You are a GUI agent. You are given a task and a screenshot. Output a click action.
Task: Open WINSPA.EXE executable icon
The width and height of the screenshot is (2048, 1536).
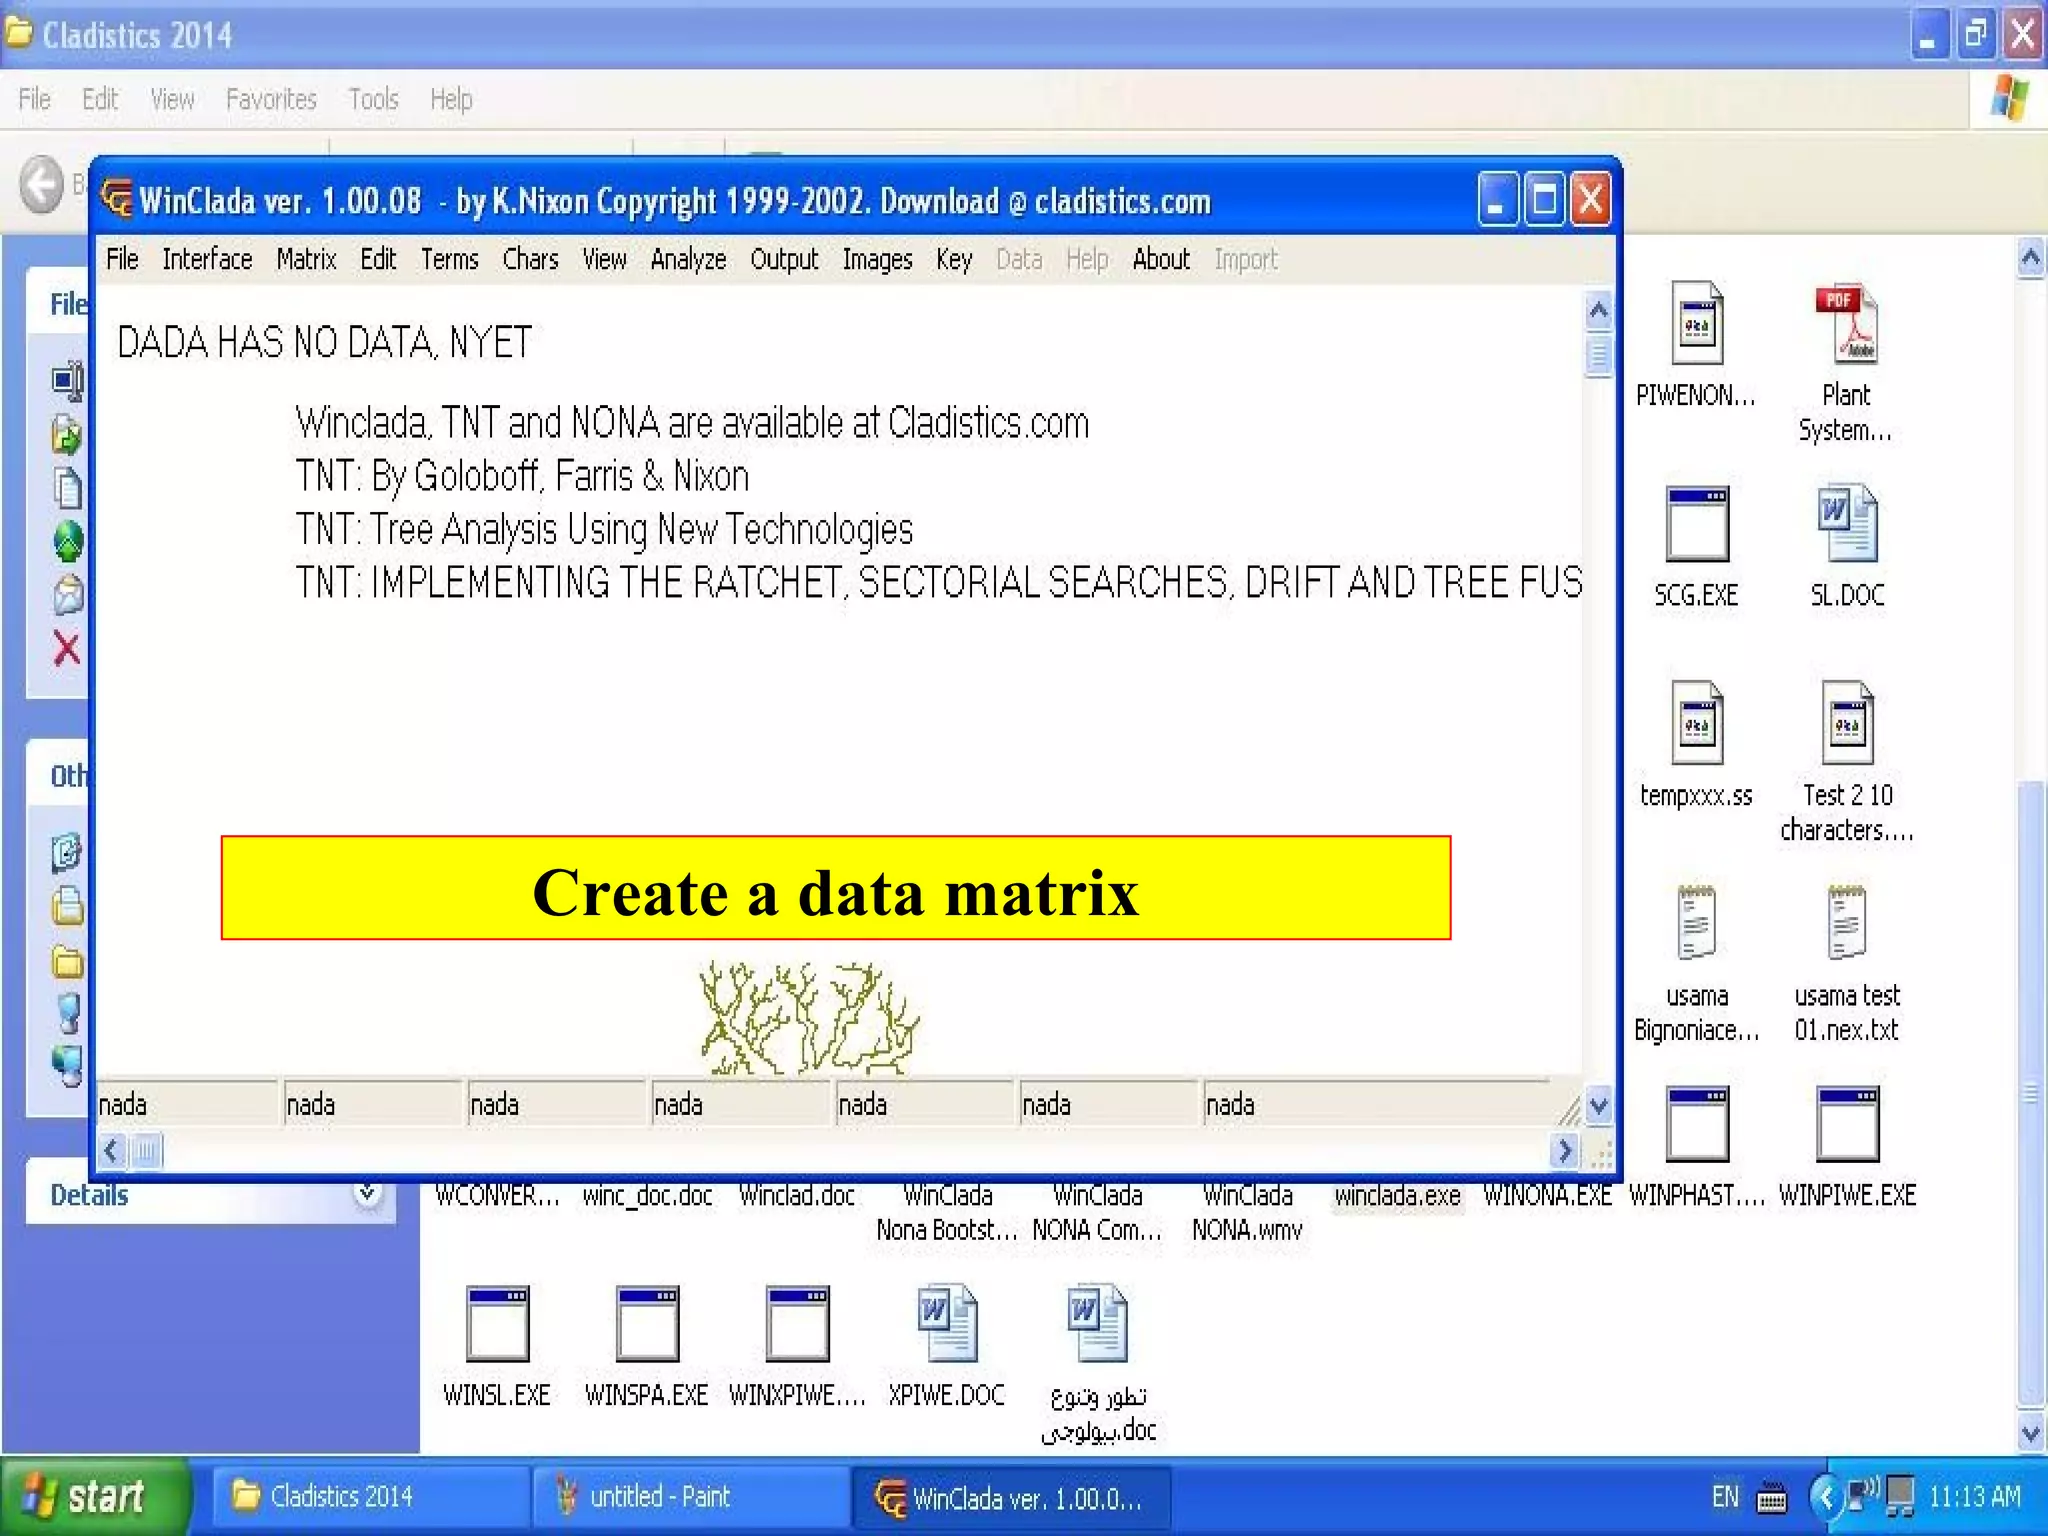[x=647, y=1323]
